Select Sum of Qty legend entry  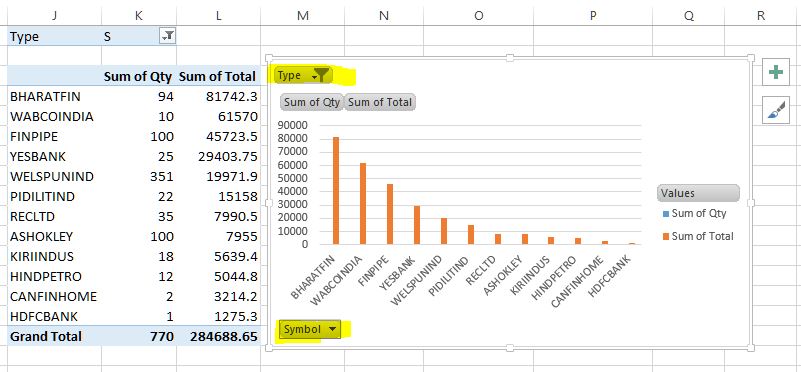pos(694,214)
